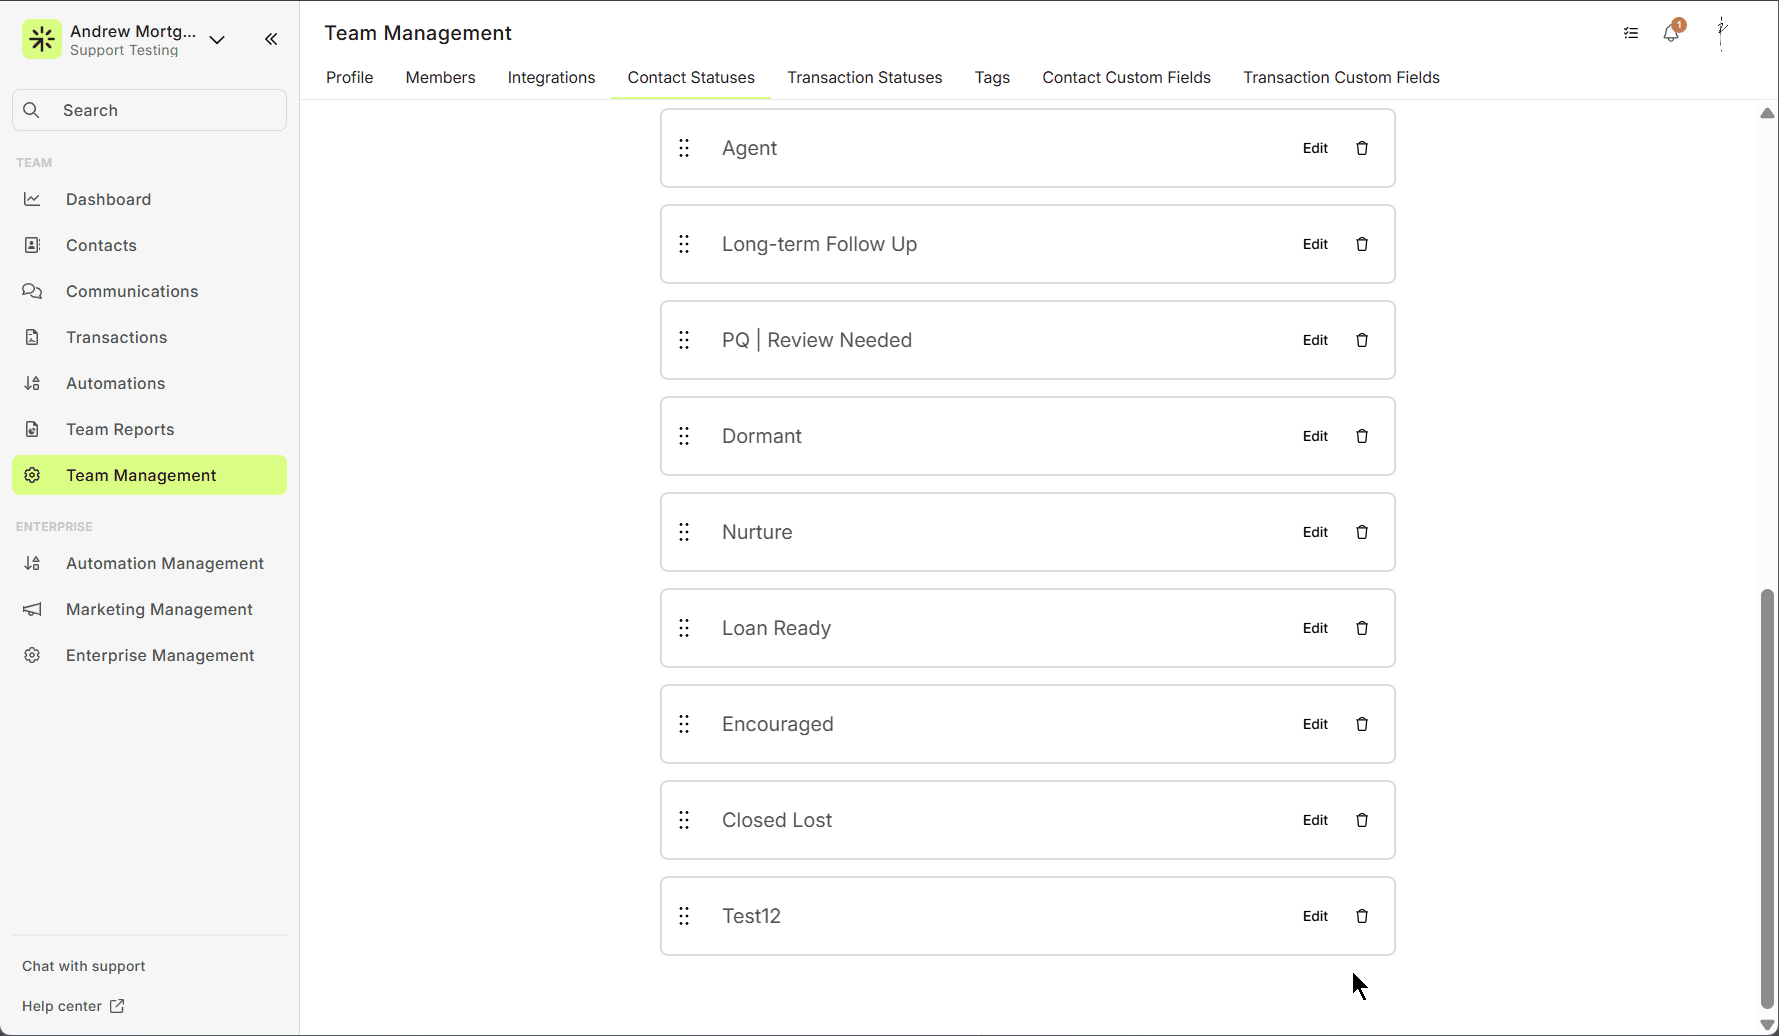Edit the Long-term Follow Up status
The image size is (1779, 1036).
[x=1315, y=244]
